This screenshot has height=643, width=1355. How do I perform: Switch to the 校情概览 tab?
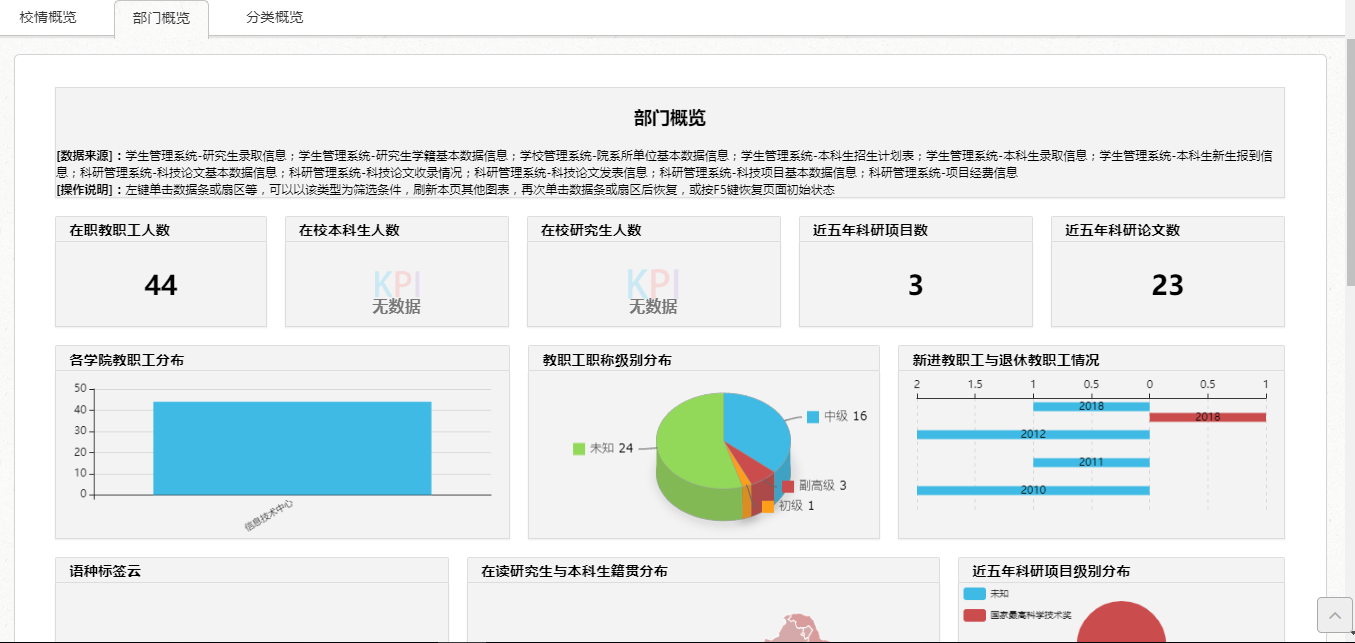48,17
